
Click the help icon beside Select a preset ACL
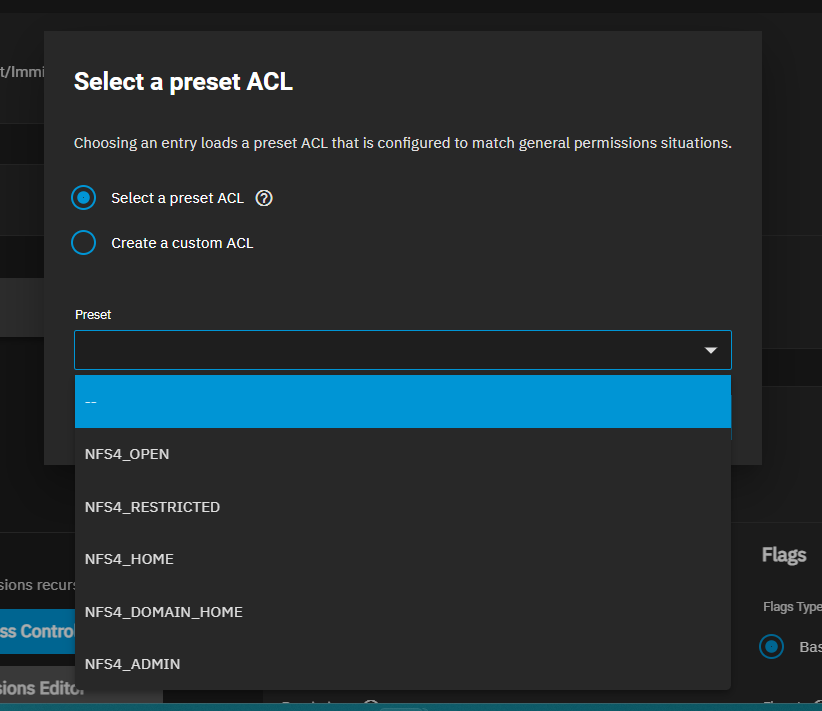click(264, 198)
